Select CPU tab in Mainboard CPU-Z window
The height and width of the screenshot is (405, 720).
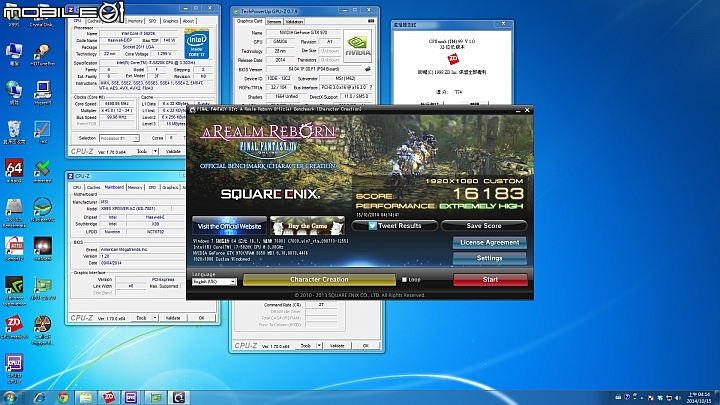77,187
